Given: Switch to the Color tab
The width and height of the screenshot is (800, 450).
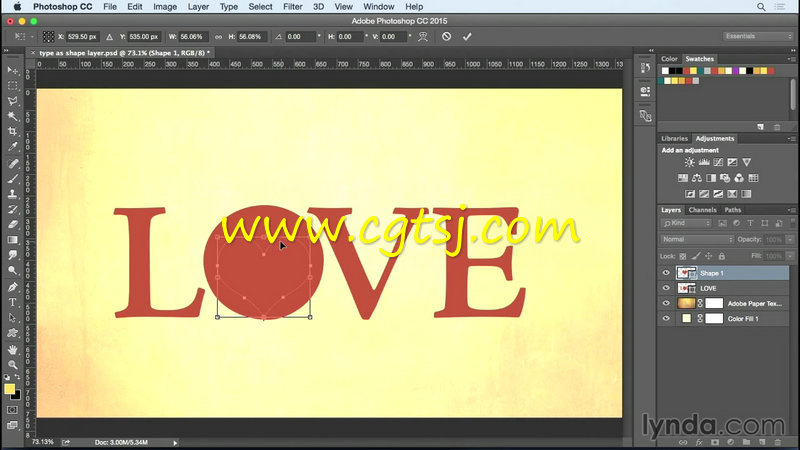Looking at the screenshot, I should tap(669, 59).
